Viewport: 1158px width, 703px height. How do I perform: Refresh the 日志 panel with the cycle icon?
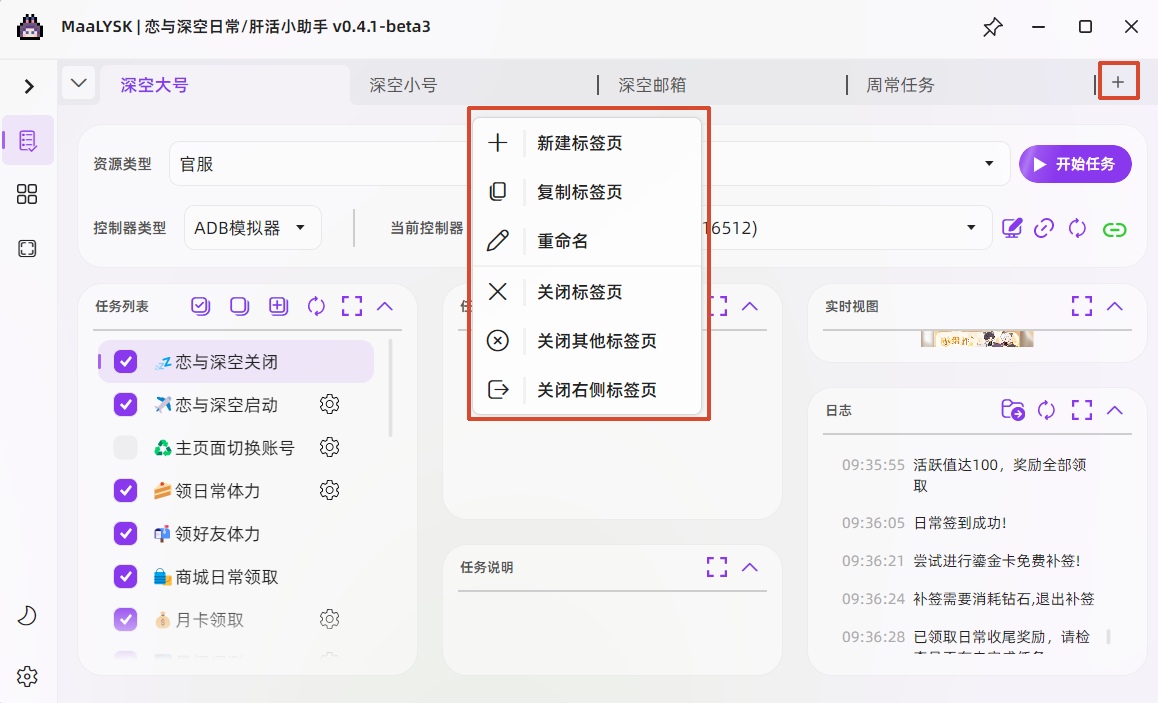point(1046,410)
